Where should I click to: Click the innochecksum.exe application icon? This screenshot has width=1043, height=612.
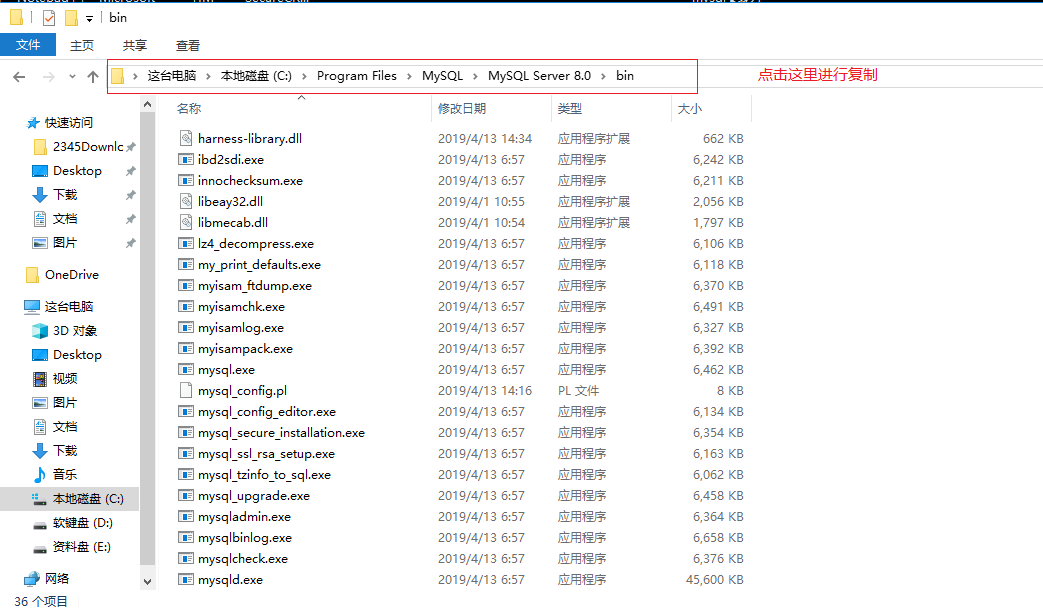click(x=186, y=180)
